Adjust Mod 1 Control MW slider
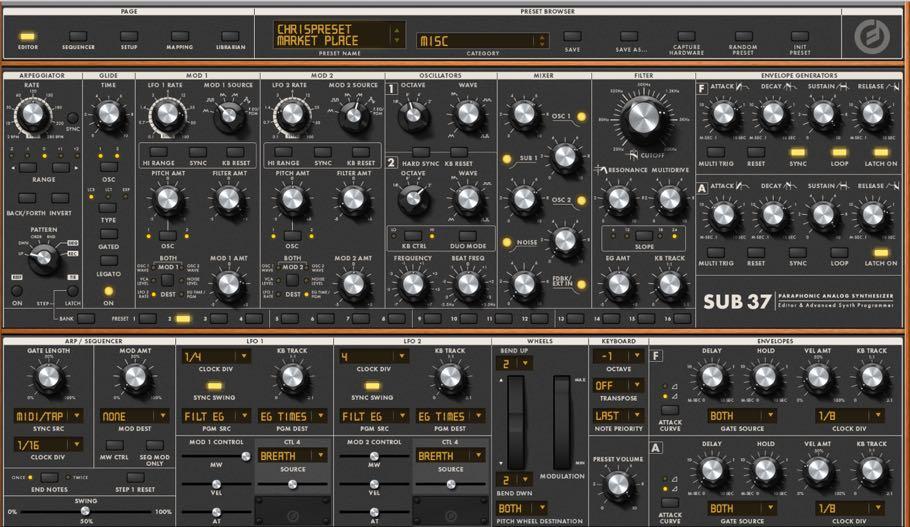The image size is (910, 527). (x=216, y=456)
